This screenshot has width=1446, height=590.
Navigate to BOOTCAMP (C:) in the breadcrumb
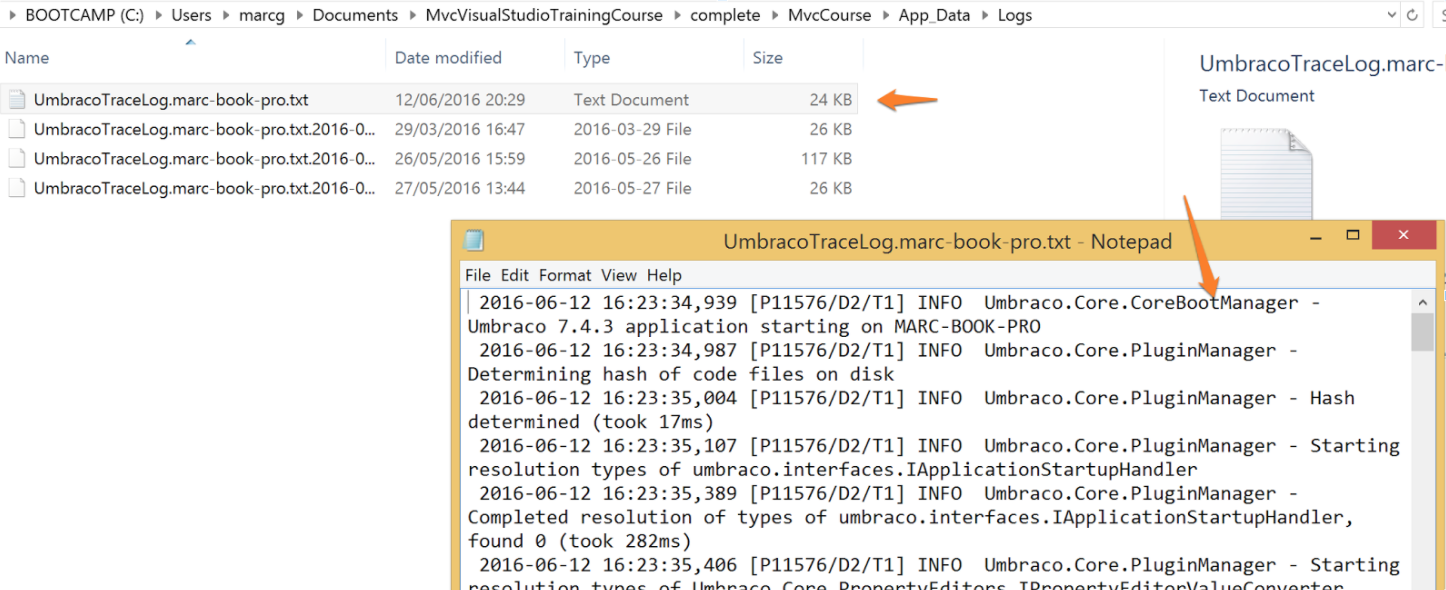pos(85,15)
